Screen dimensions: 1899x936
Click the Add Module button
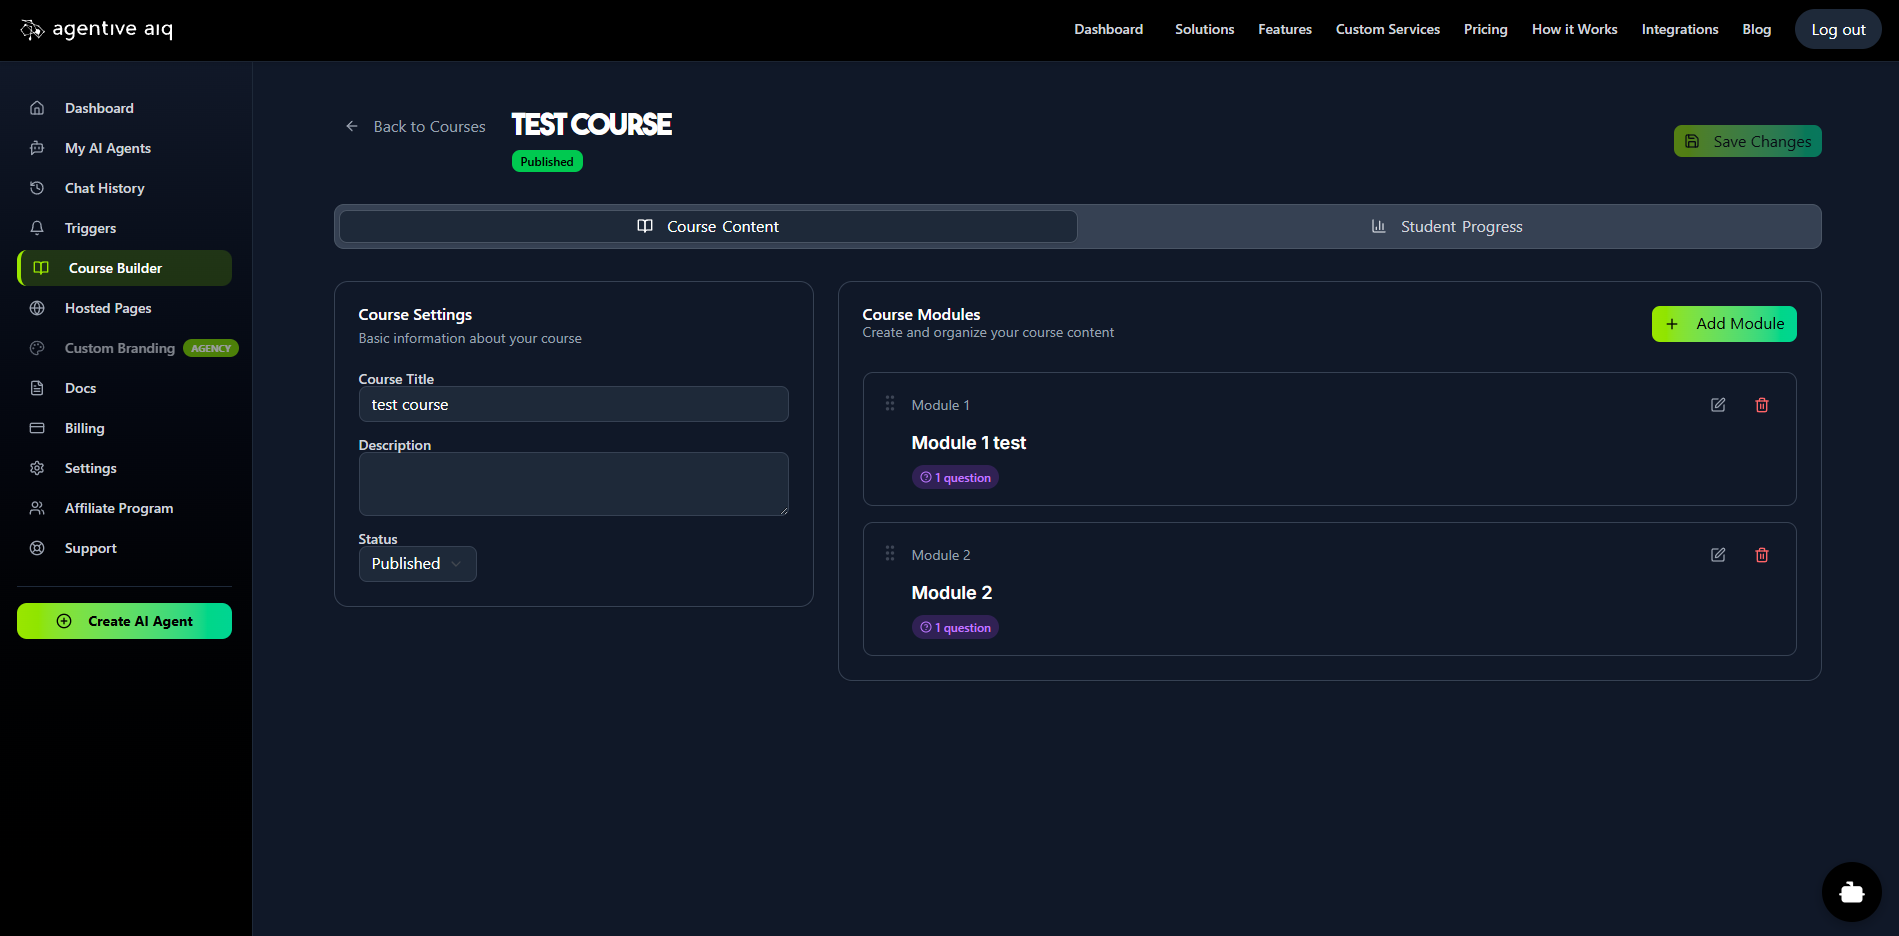(x=1724, y=323)
